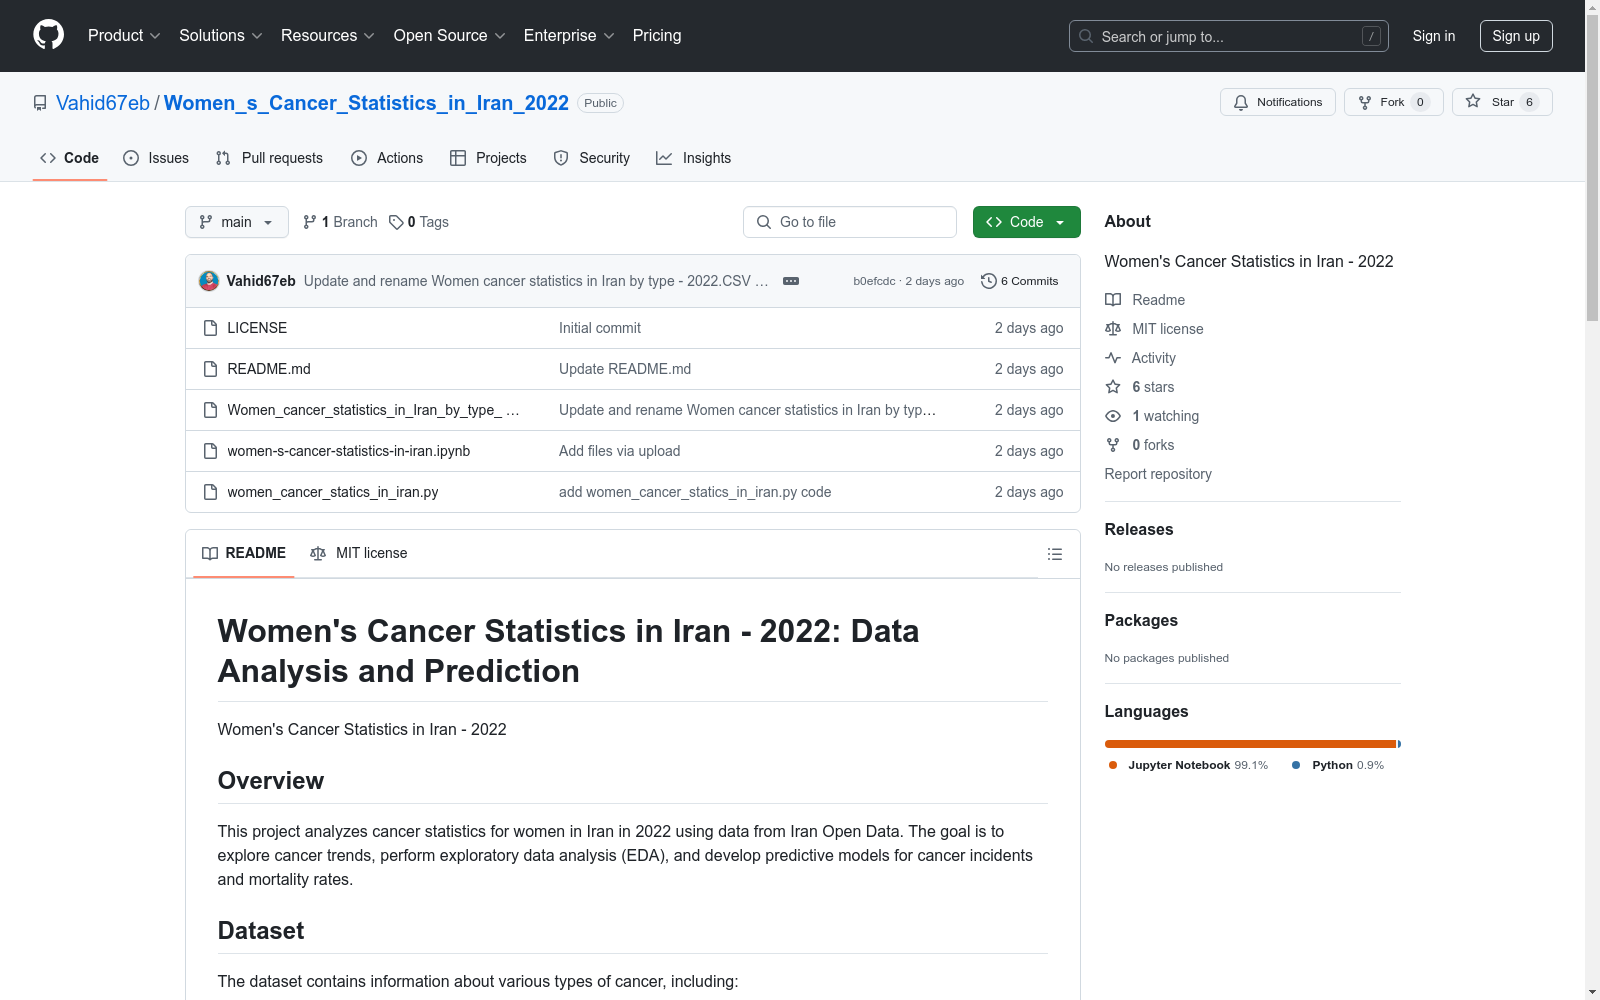Click the orange Jupyter Notebook language bar
1600x1000 pixels.
(x=1250, y=744)
